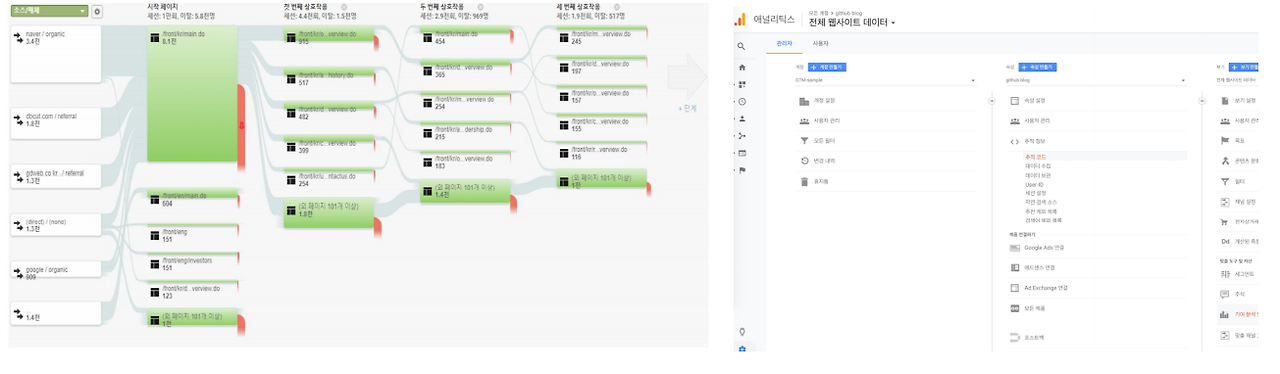Viewport: 1280px width, 374px height.
Task: Click the /front/kr/main.do starting page node
Action: [192, 94]
